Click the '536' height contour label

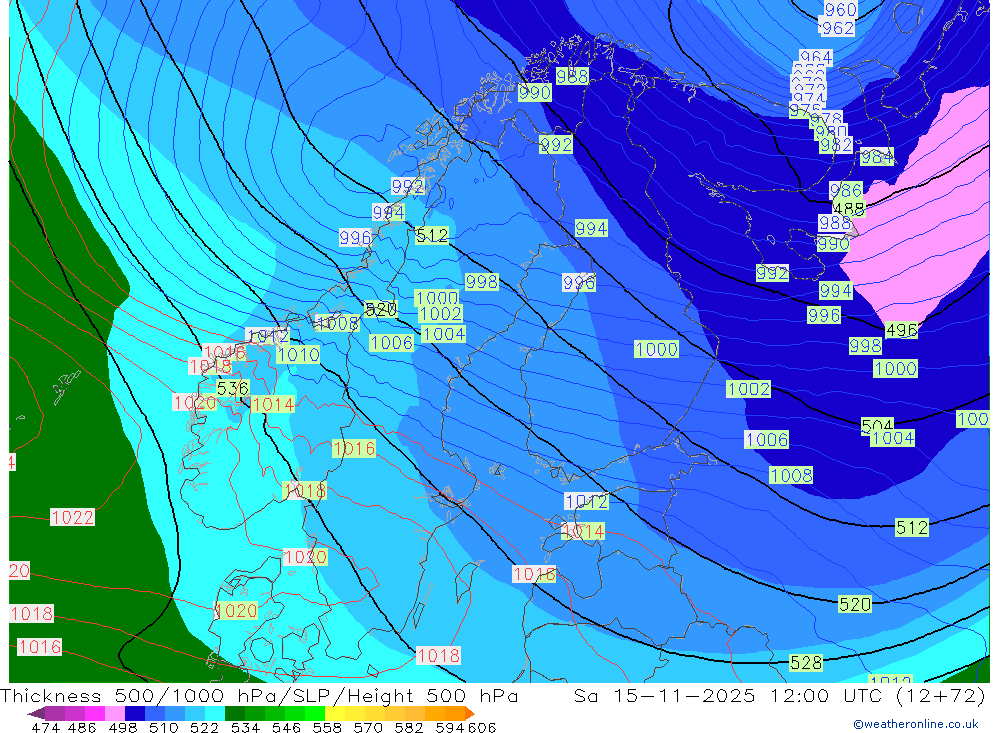coord(232,388)
